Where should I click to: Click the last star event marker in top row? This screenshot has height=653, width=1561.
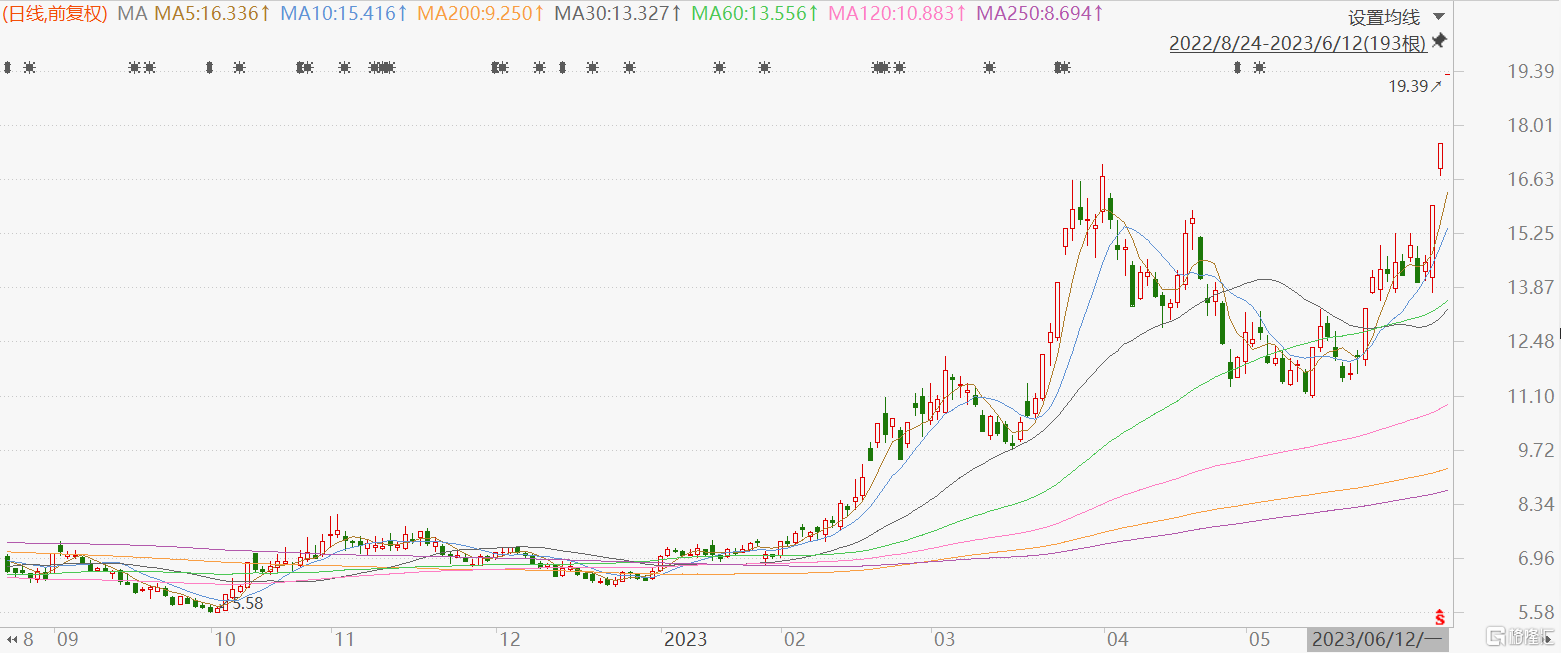point(1260,68)
